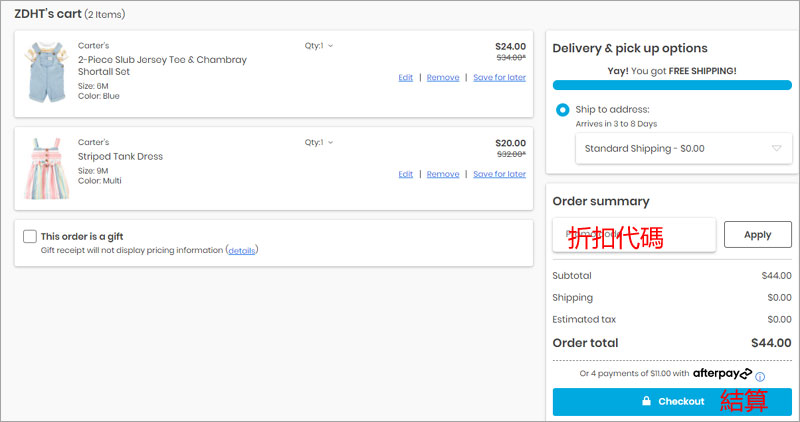Image resolution: width=800 pixels, height=422 pixels.
Task: Click the afterpay info icon
Action: point(760,377)
